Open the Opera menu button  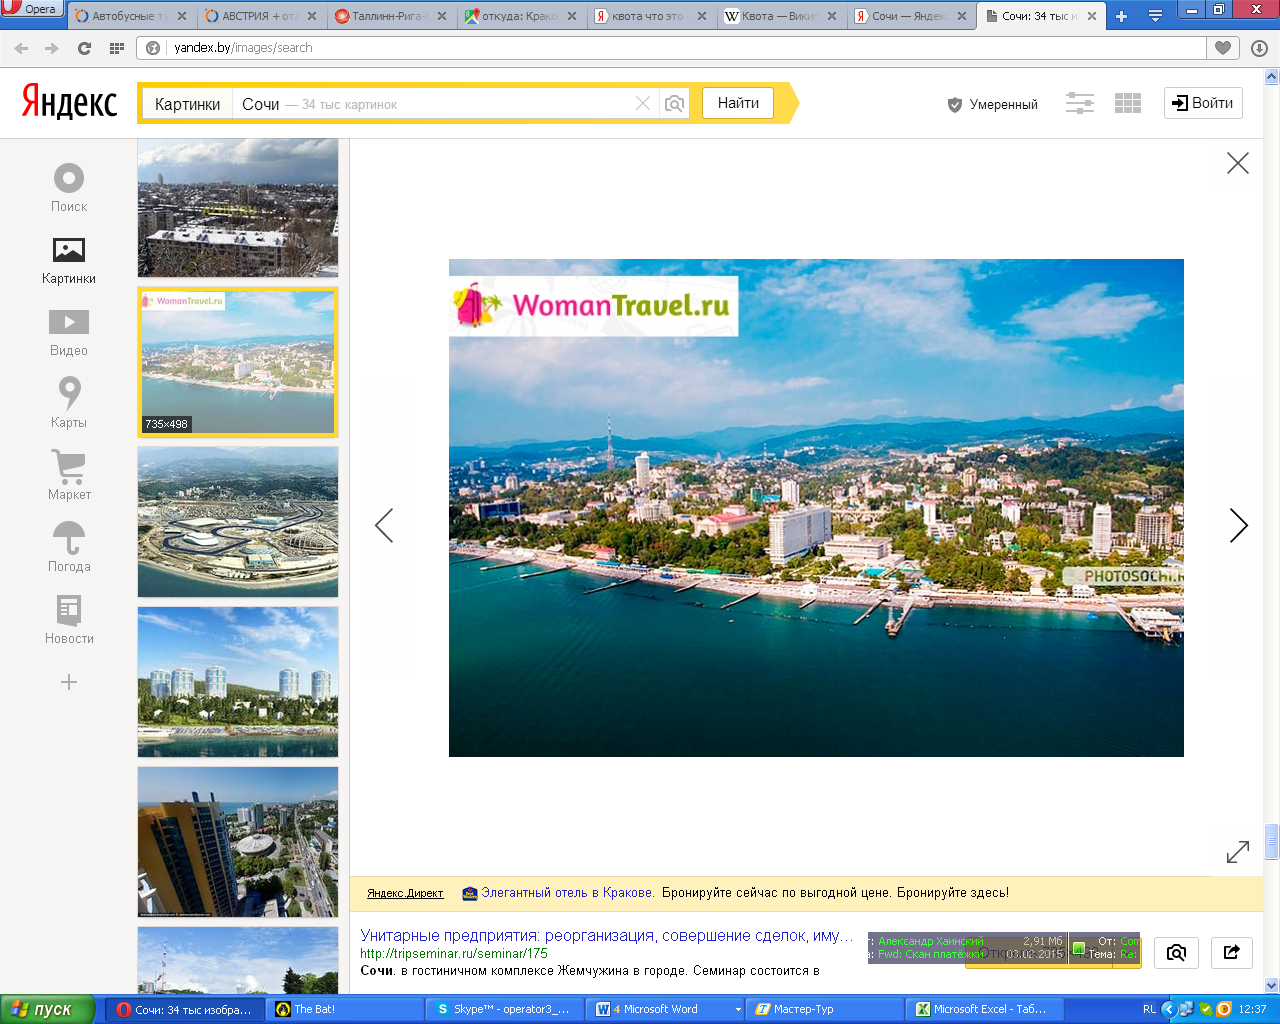pyautogui.click(x=32, y=9)
